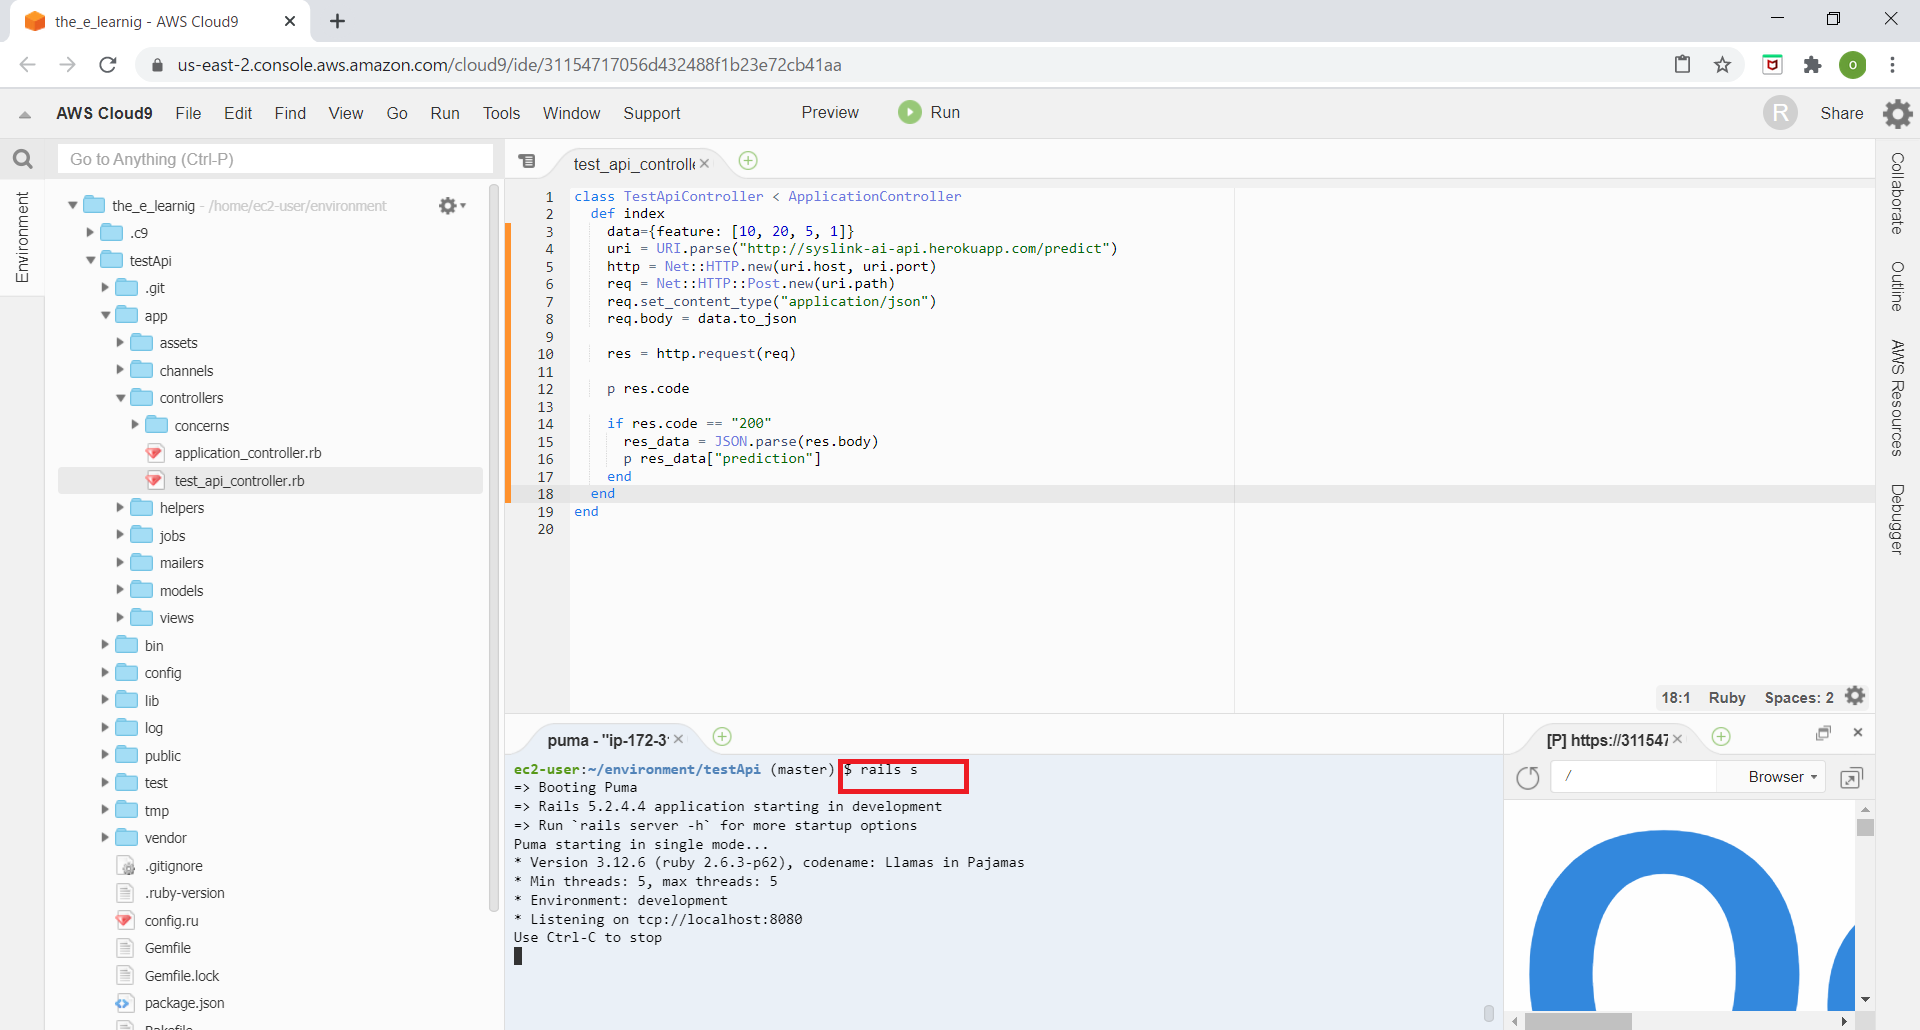This screenshot has height=1030, width=1920.
Task: Click clipboard icon in address bar
Action: point(1683,65)
